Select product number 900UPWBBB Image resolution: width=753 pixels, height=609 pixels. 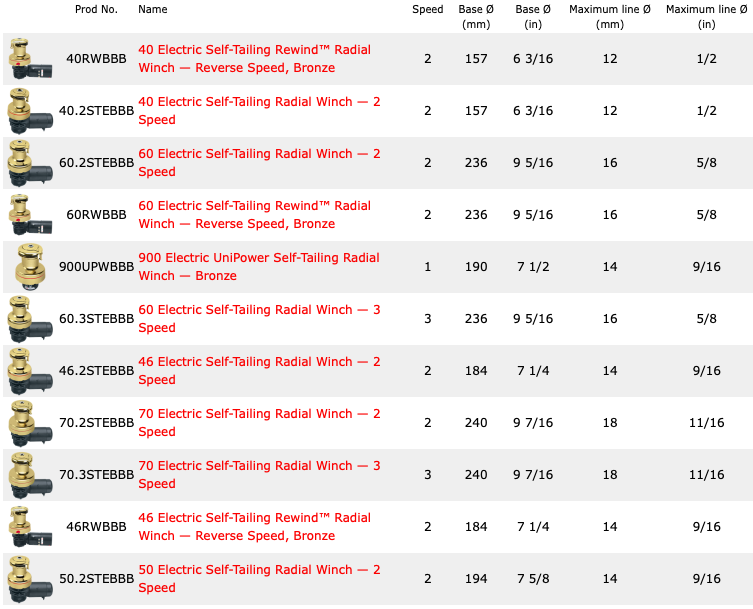point(97,267)
